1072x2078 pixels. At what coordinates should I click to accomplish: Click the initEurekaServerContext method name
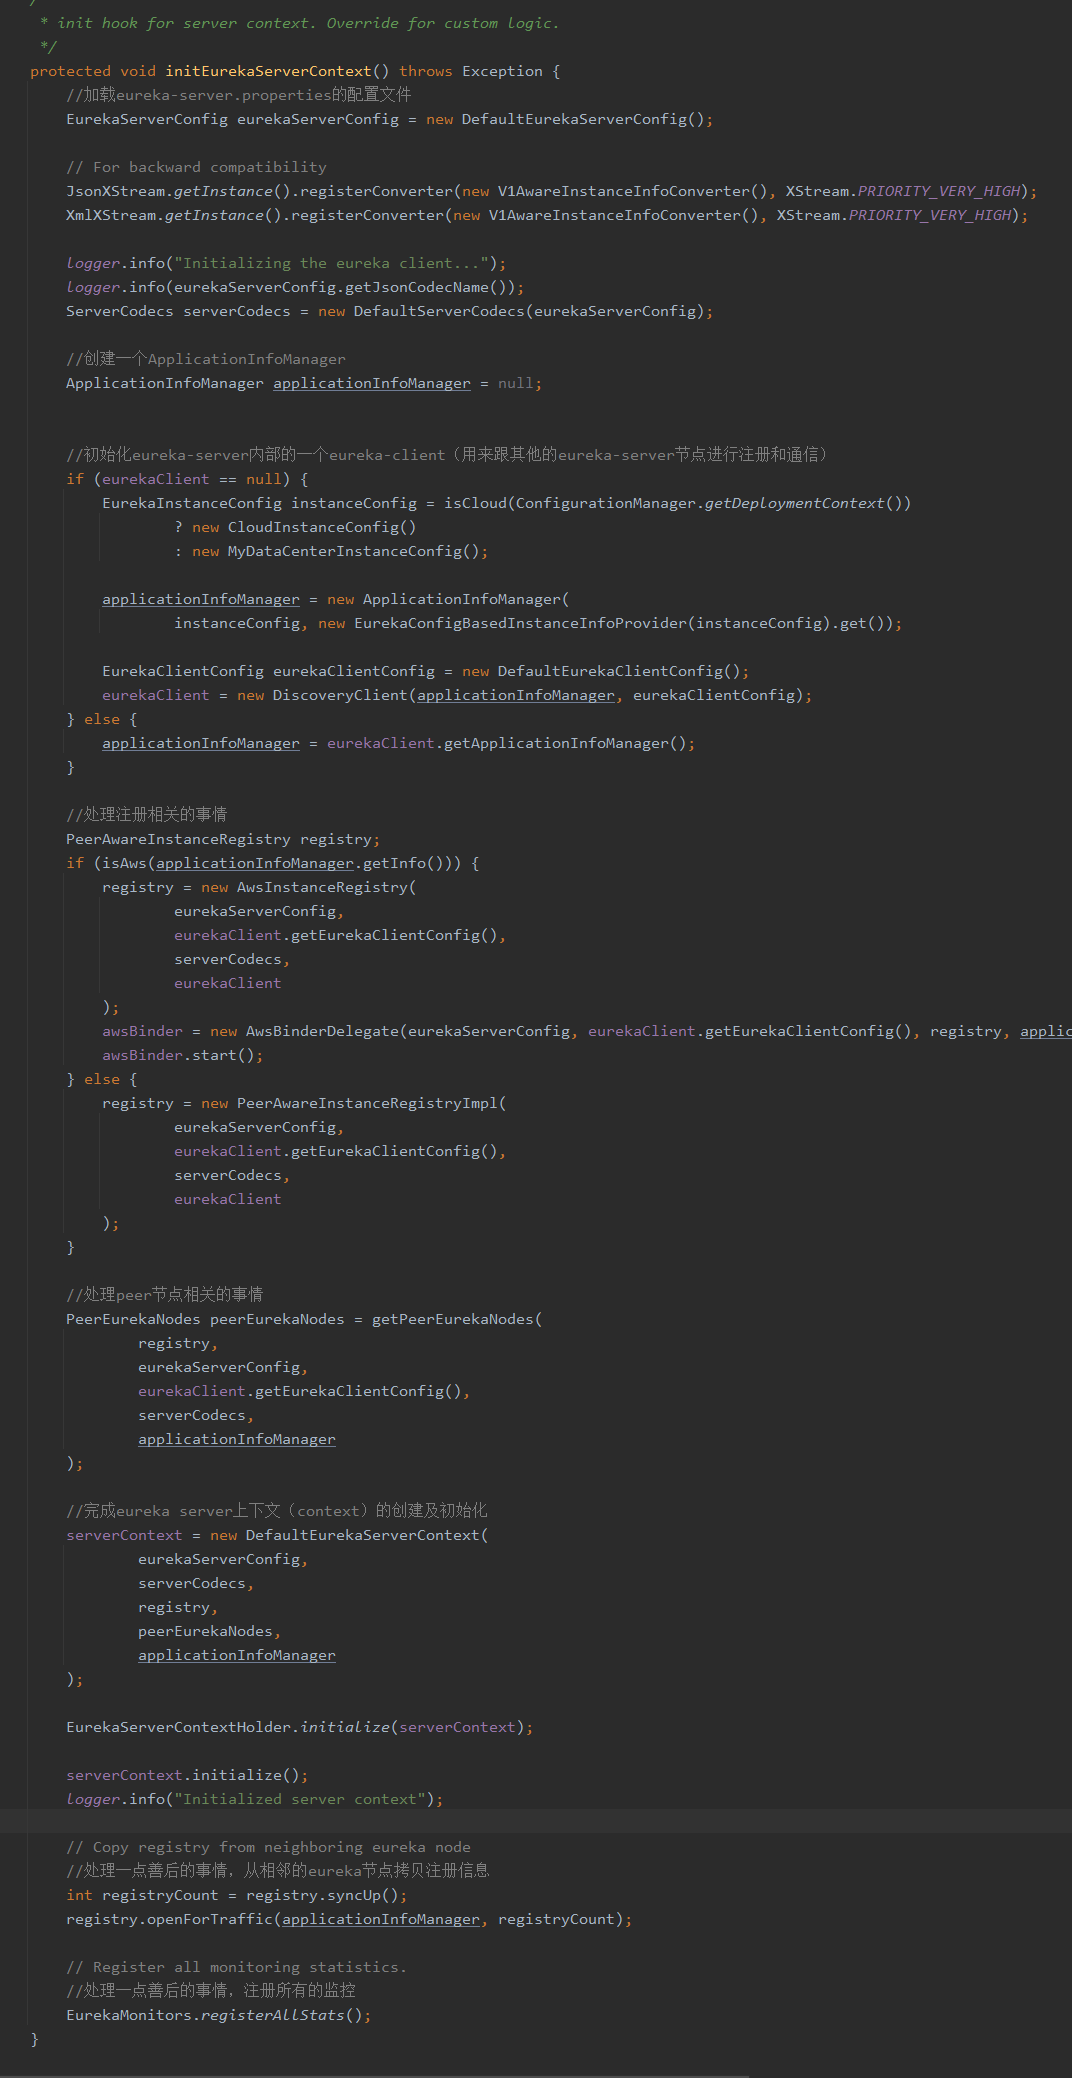pos(268,71)
